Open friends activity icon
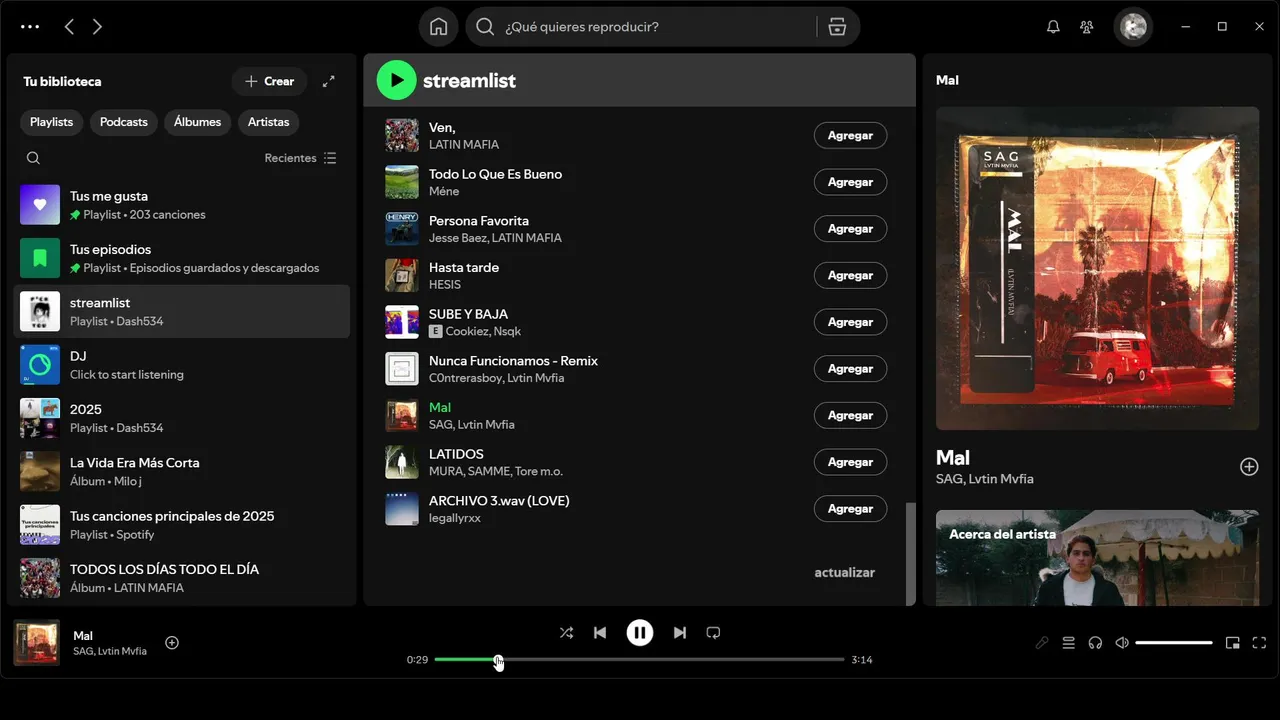Screen dimensions: 1280x720 point(1087,27)
